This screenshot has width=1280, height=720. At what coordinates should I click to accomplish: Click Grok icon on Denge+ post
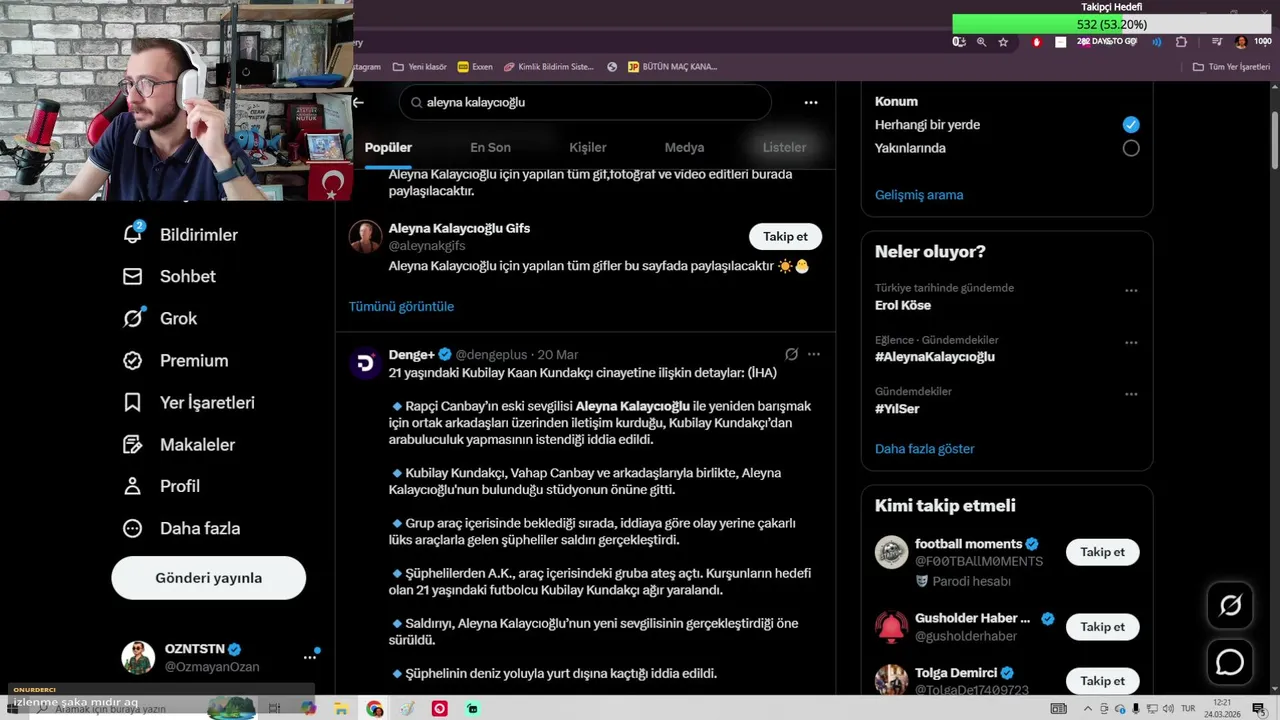coord(791,354)
